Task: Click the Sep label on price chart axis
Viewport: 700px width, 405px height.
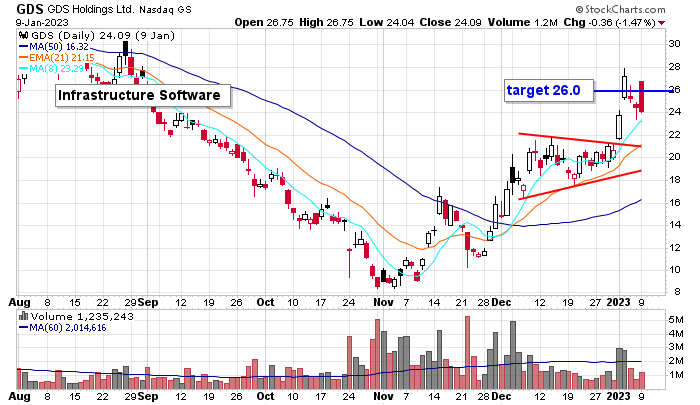Action: (x=148, y=302)
